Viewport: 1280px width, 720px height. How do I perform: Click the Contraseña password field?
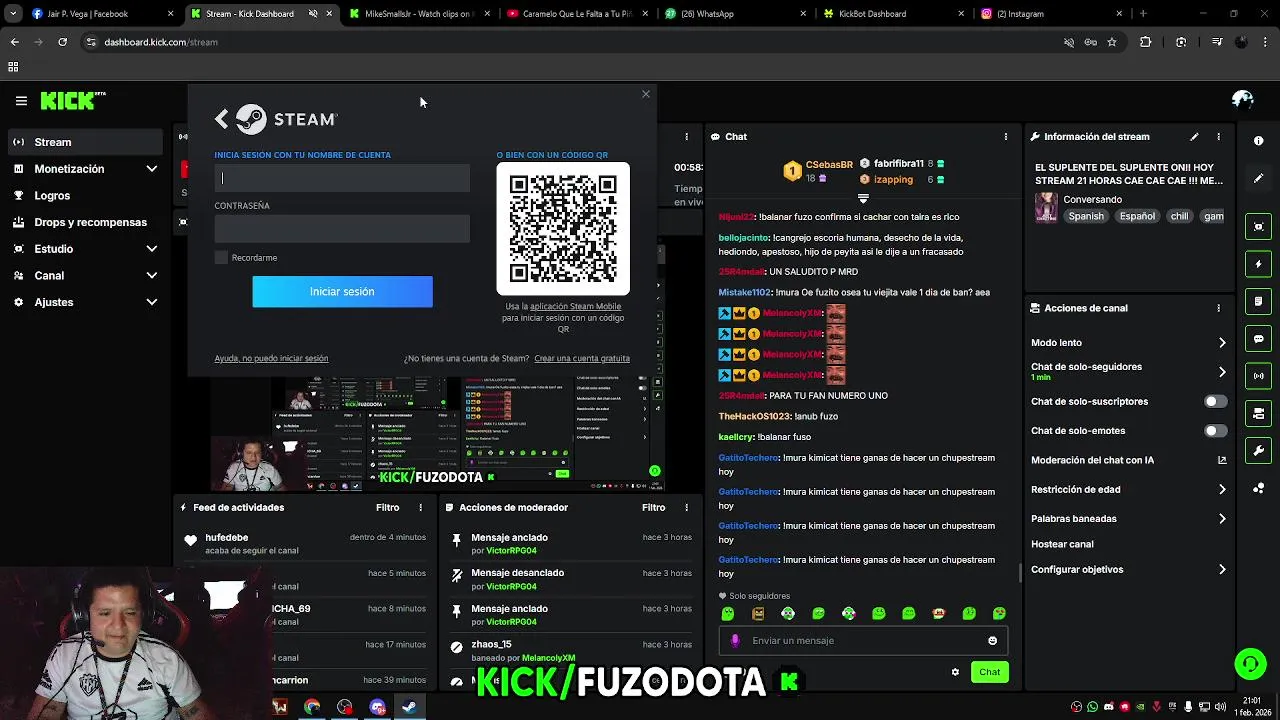[x=342, y=229]
